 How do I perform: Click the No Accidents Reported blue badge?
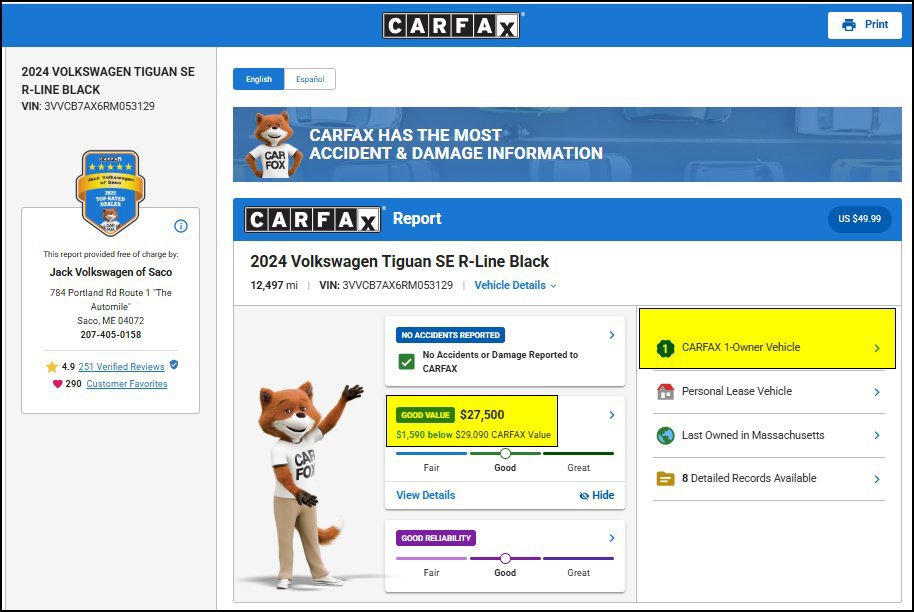coord(451,335)
